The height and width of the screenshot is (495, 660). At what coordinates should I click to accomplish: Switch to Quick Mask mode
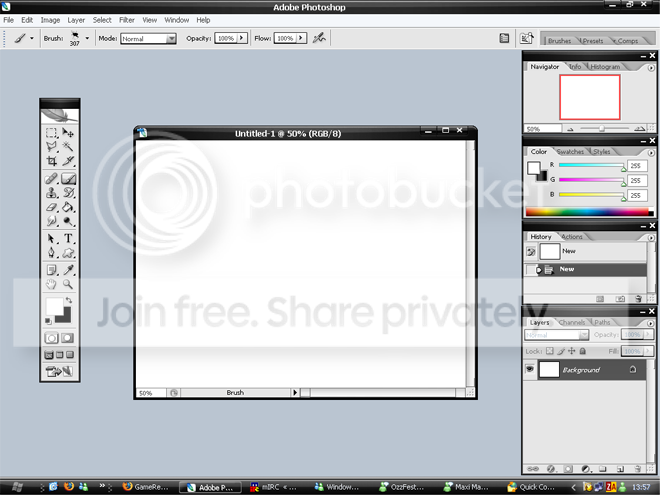coord(67,338)
